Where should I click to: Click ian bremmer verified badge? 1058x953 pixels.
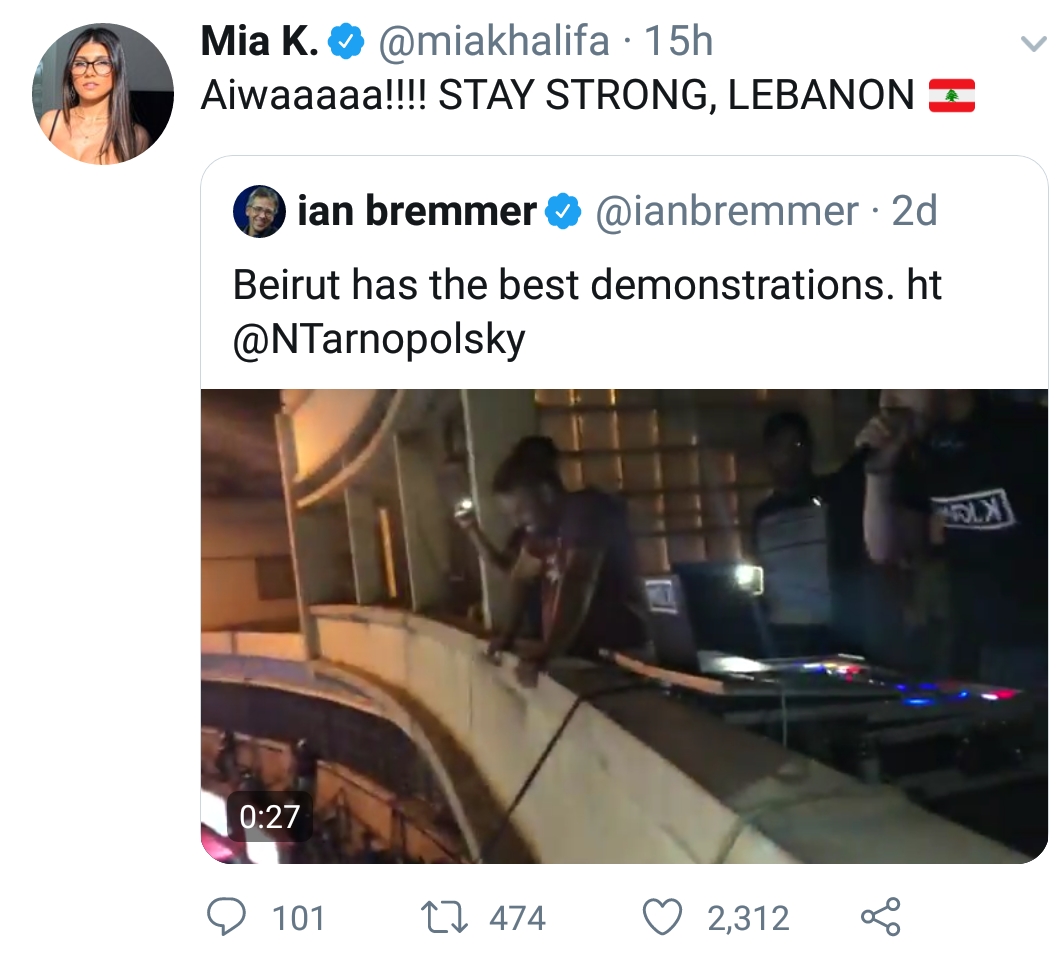coord(563,211)
